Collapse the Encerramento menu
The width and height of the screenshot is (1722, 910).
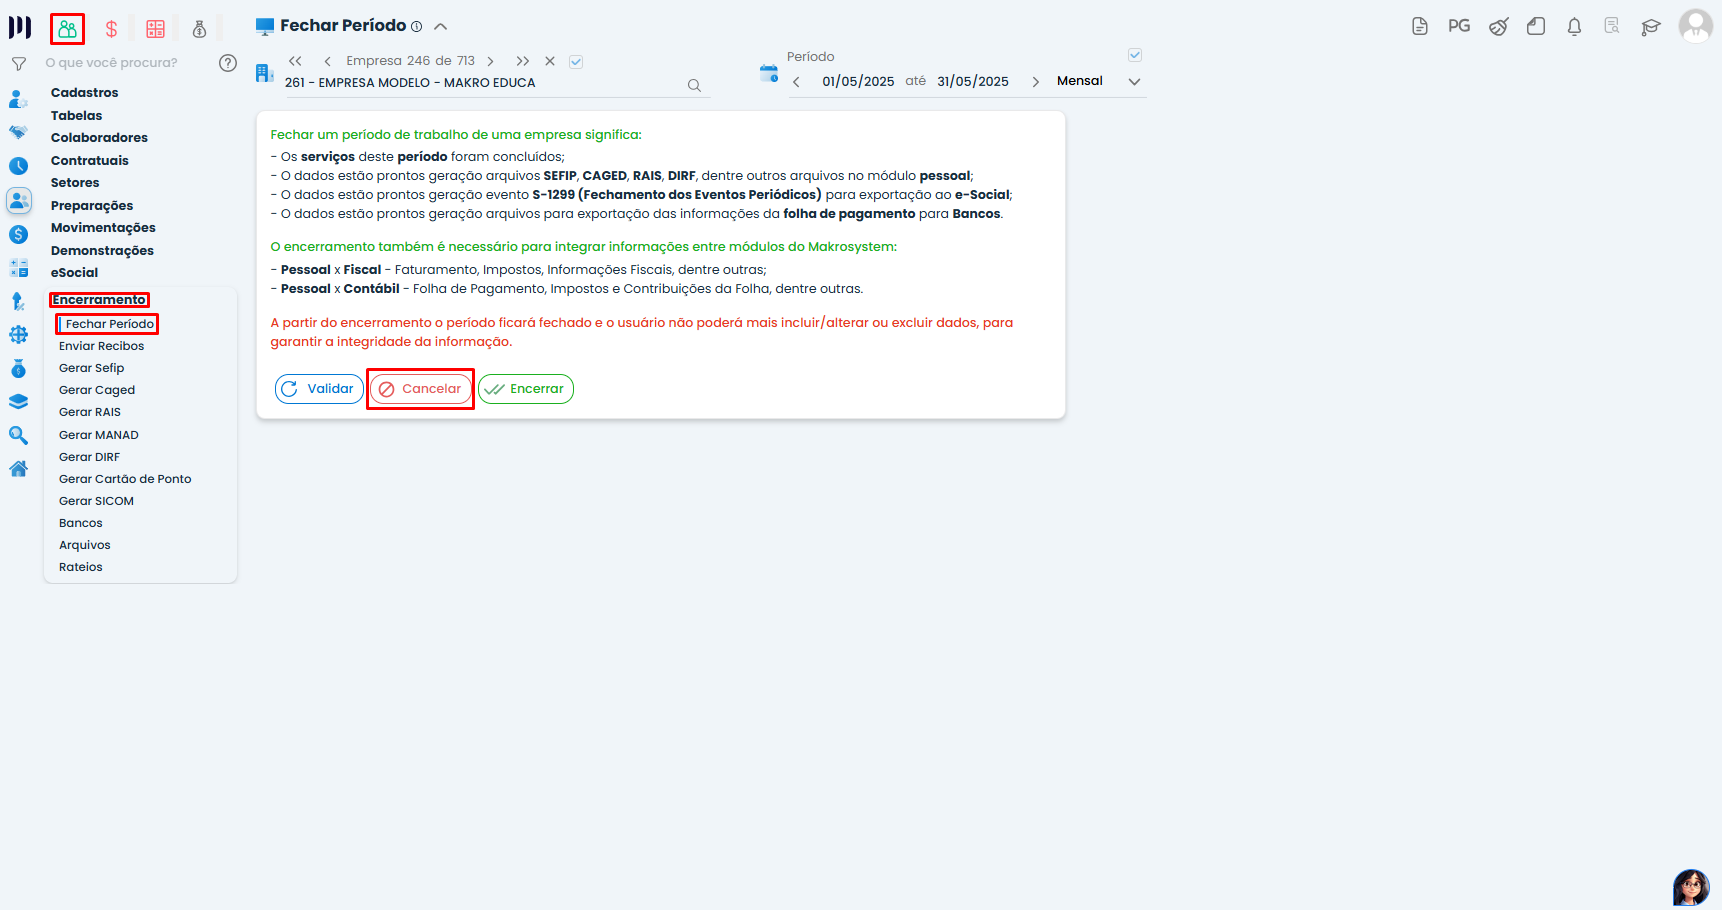[x=99, y=300]
